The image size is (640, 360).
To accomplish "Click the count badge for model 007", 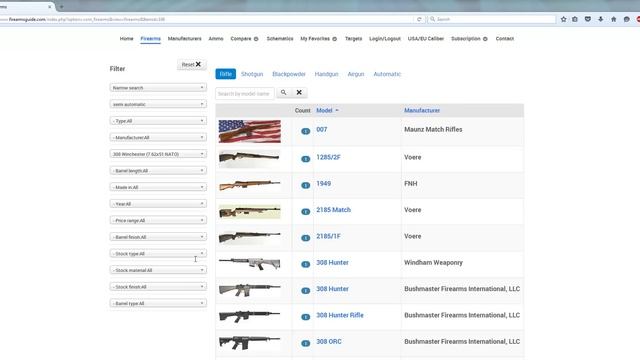I will (x=305, y=131).
